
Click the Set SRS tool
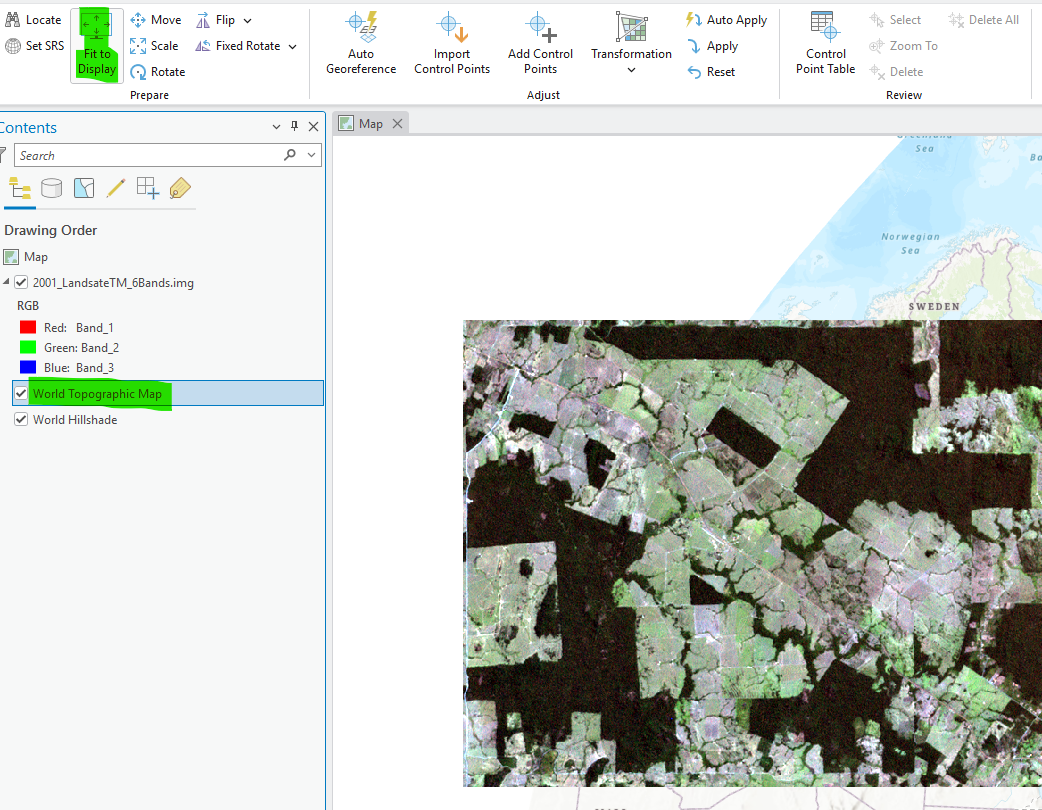tap(35, 45)
